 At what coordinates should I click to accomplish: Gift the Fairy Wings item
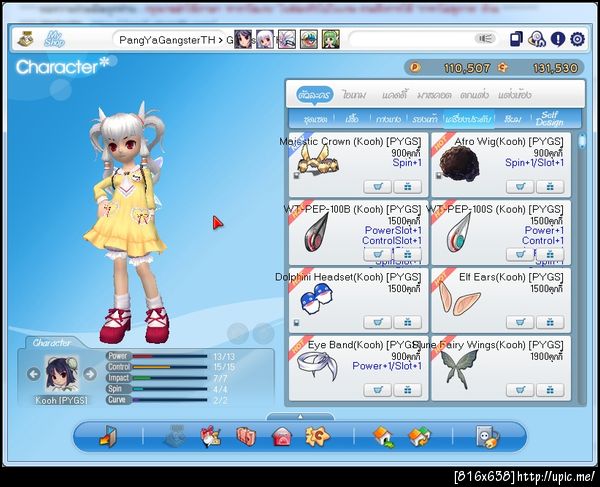550,390
